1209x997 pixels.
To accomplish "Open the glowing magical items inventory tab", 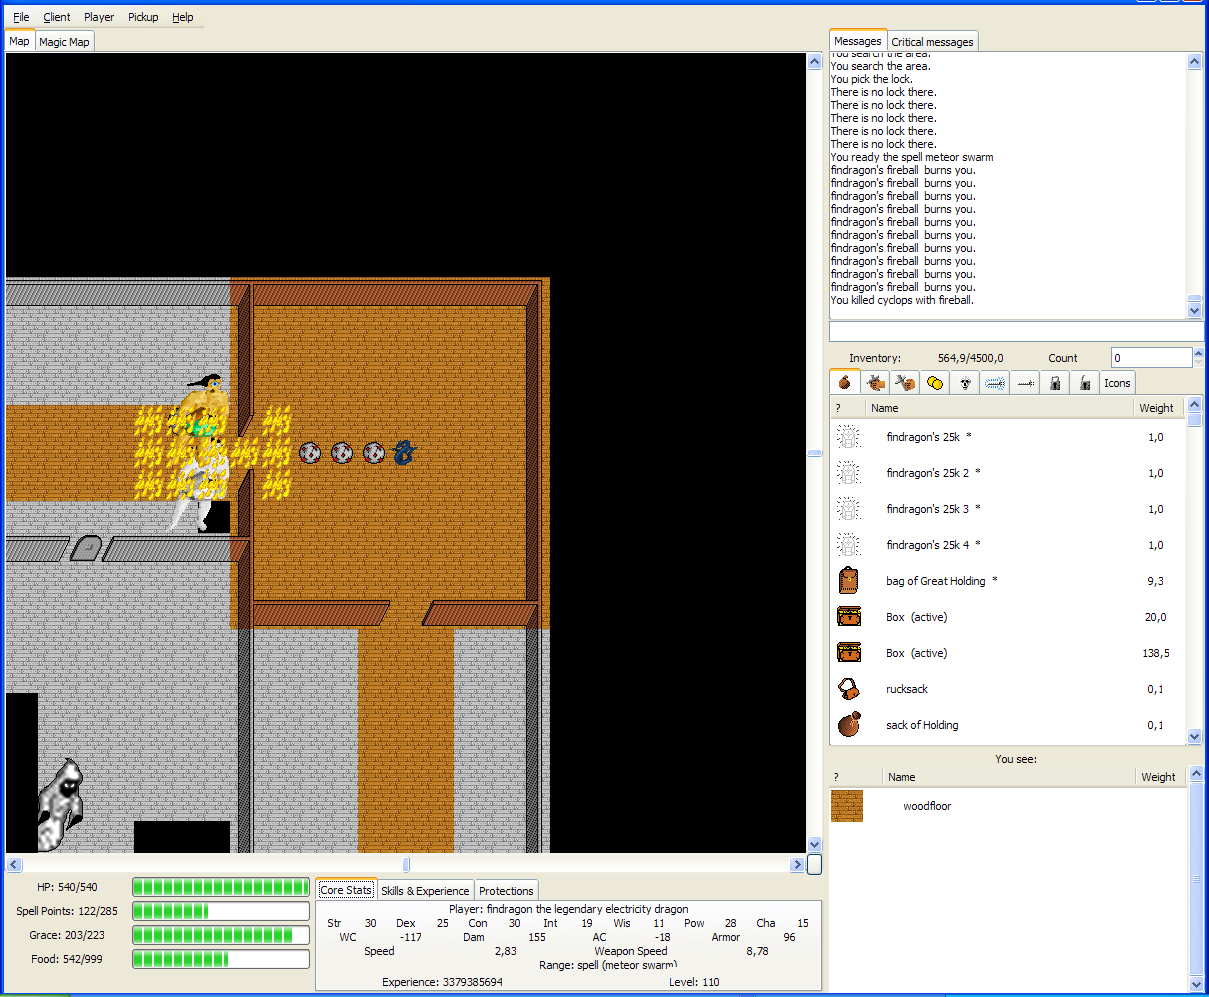I will (995, 383).
